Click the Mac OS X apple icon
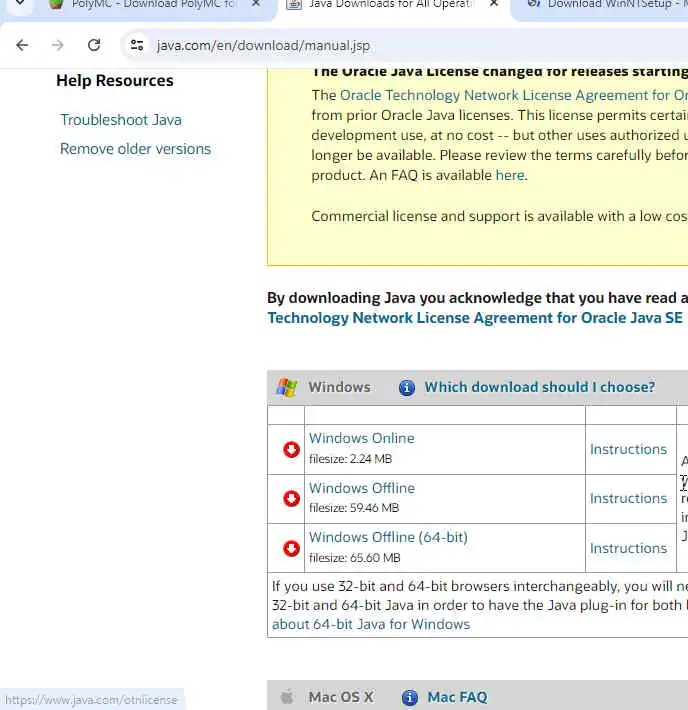The image size is (688, 710). [x=287, y=697]
